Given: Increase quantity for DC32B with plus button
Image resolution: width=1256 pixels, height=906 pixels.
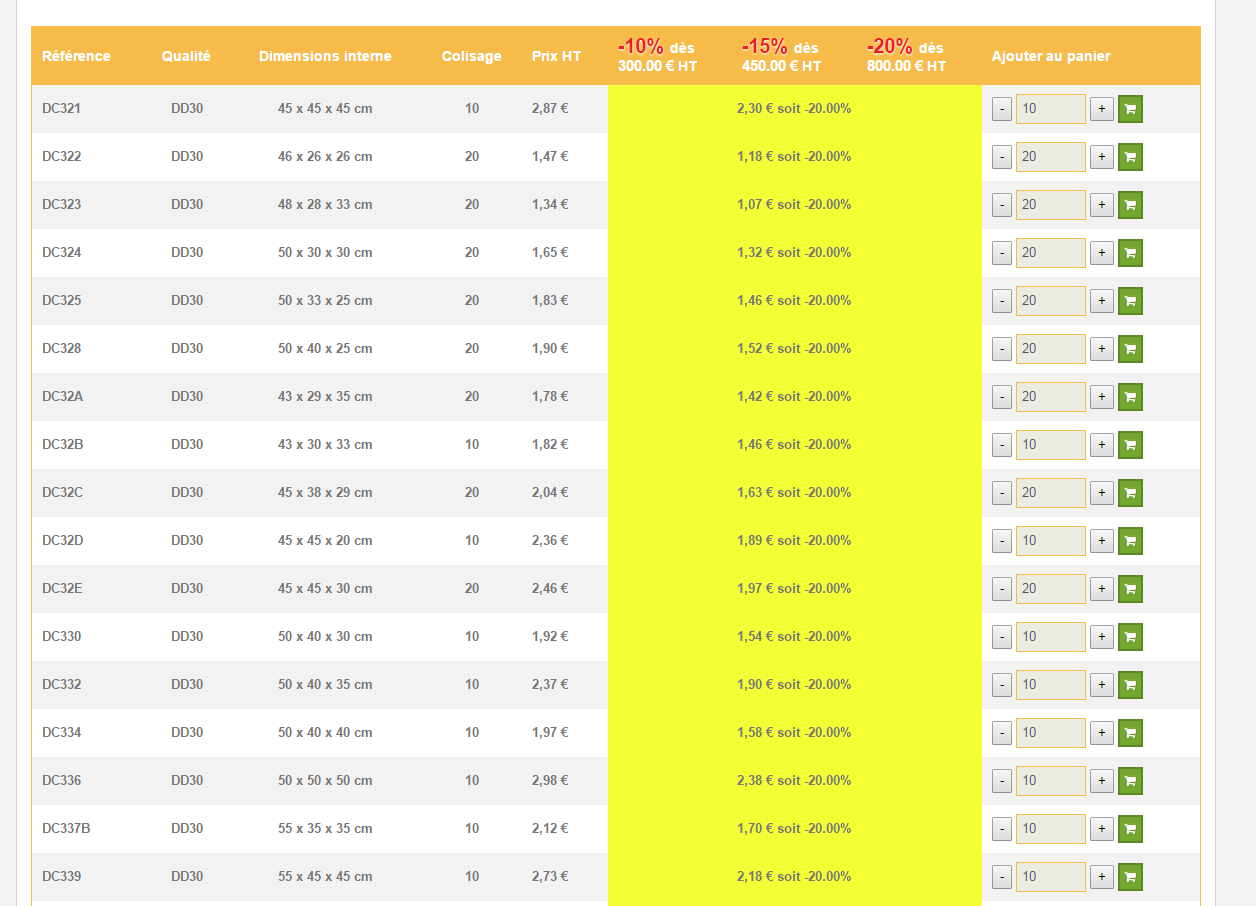Looking at the screenshot, I should (1101, 445).
